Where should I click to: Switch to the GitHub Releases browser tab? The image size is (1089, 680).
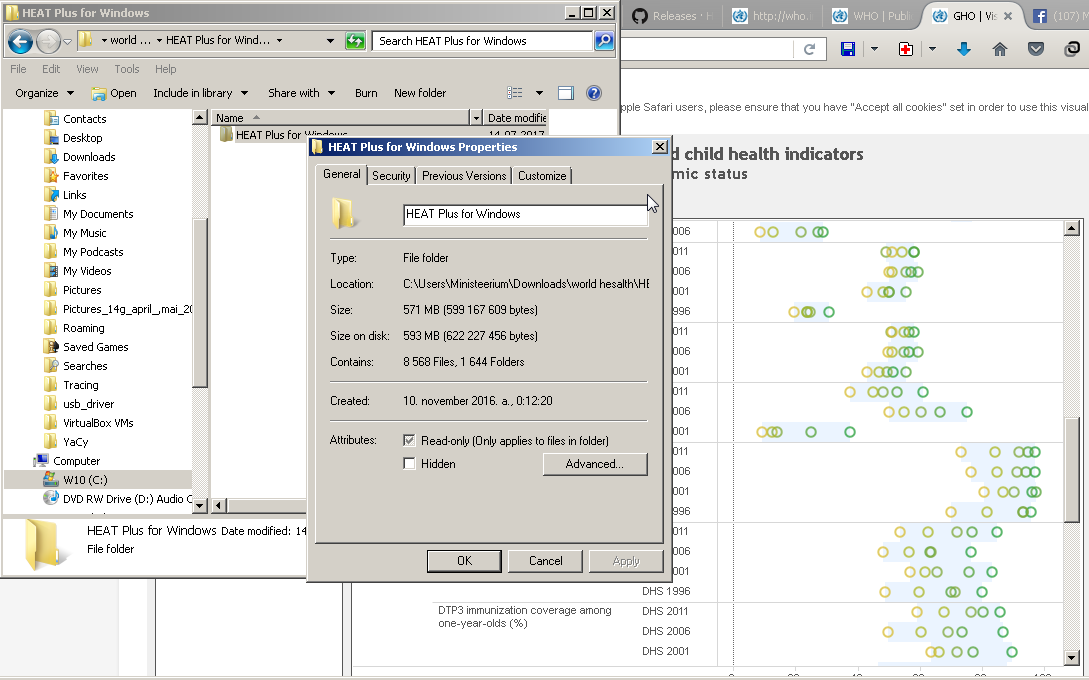coord(671,16)
